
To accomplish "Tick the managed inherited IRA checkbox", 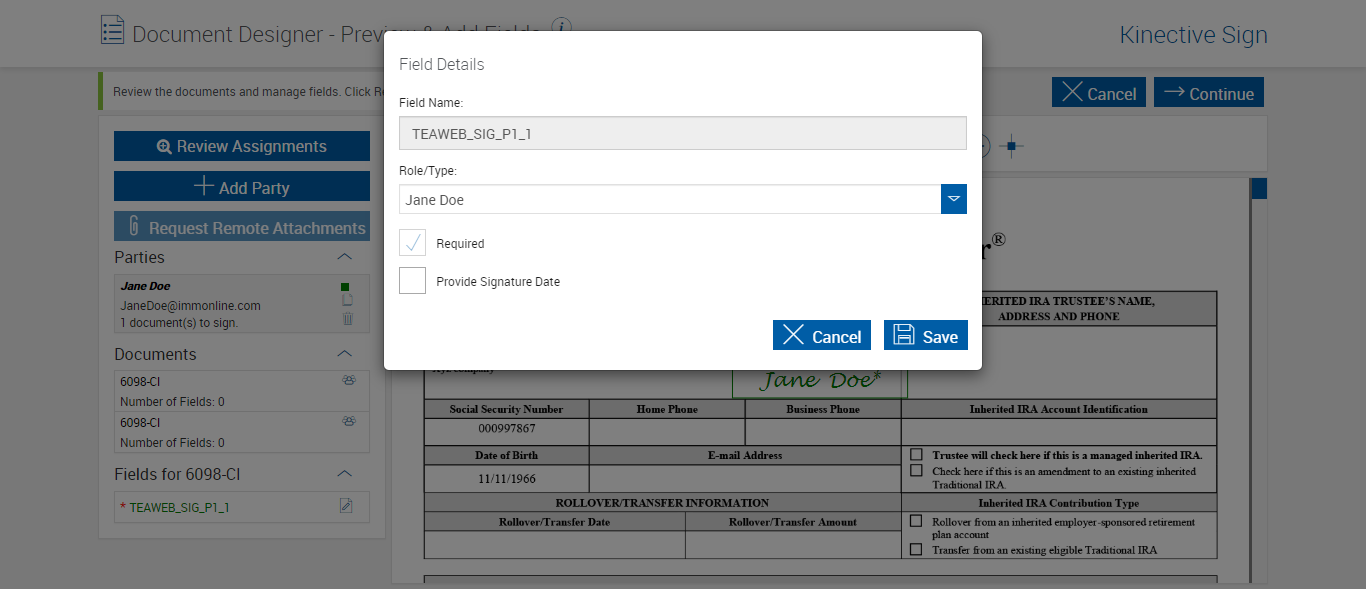I will click(x=916, y=454).
